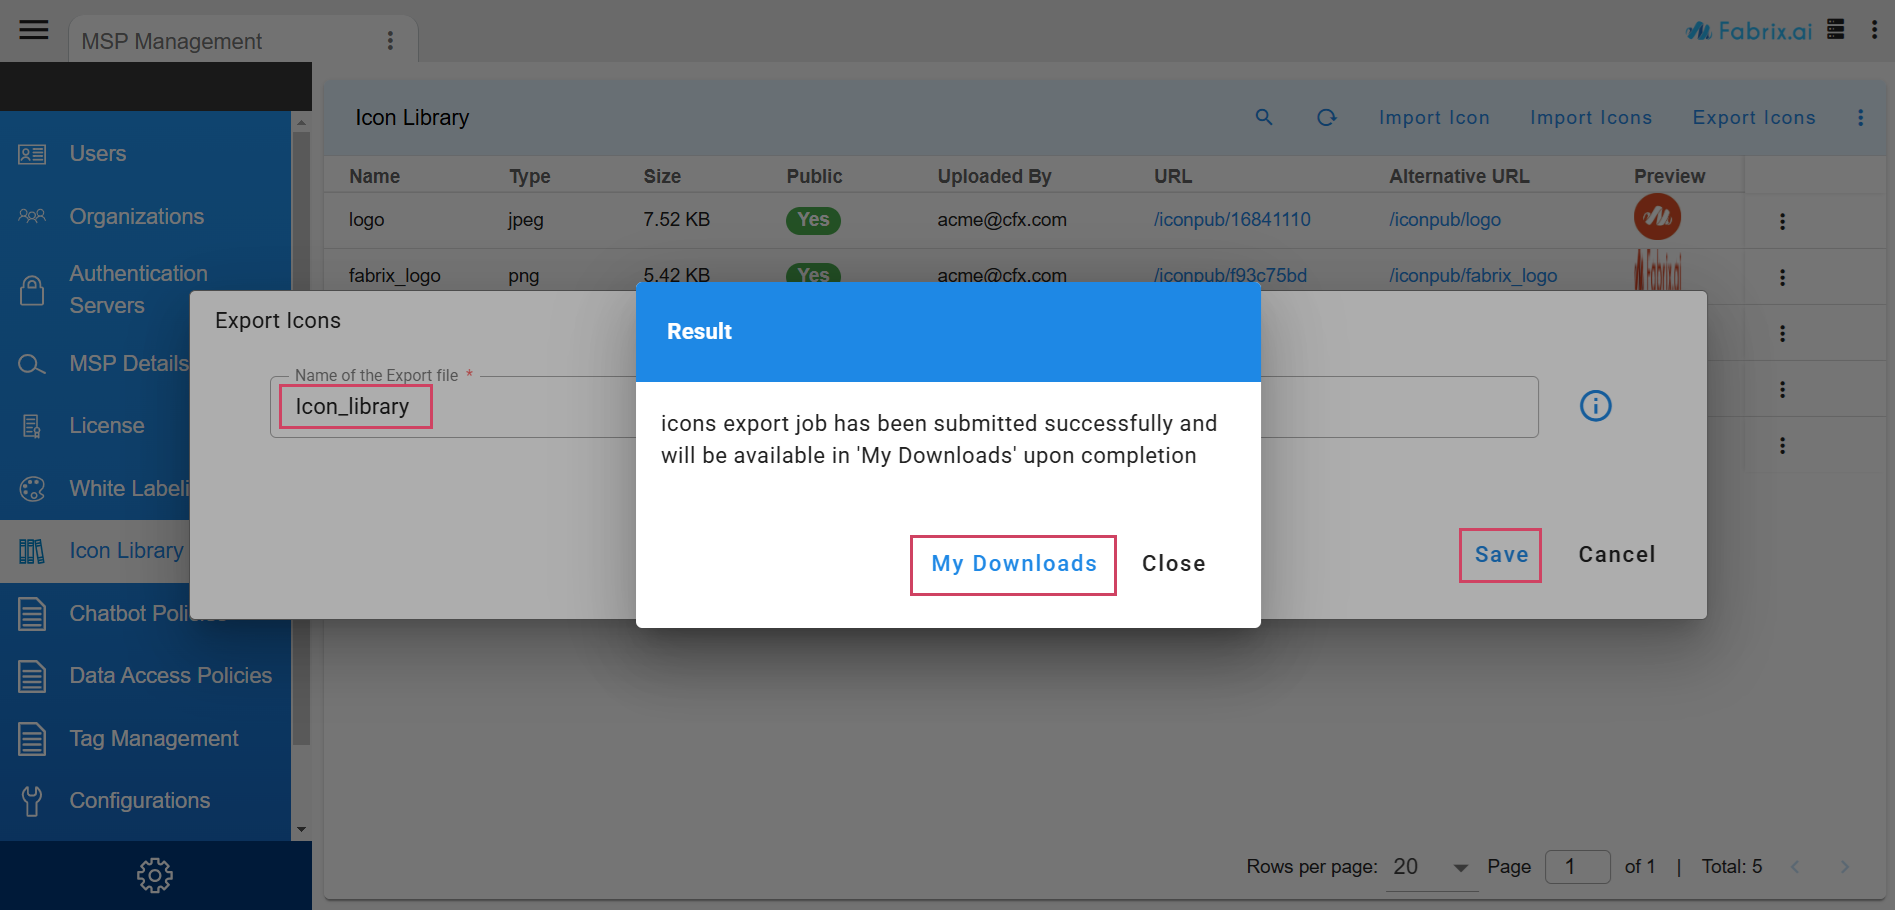The height and width of the screenshot is (910, 1895).
Task: Open row actions menu for fabrix_logo
Action: 1782,277
